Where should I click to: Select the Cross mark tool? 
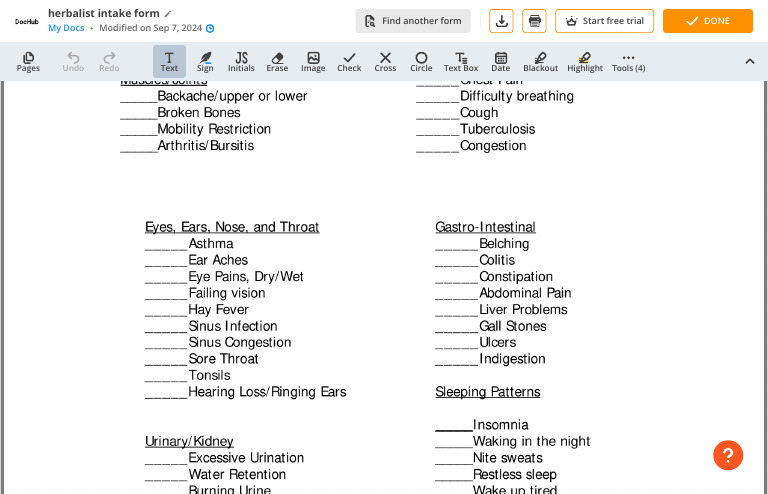tap(385, 62)
